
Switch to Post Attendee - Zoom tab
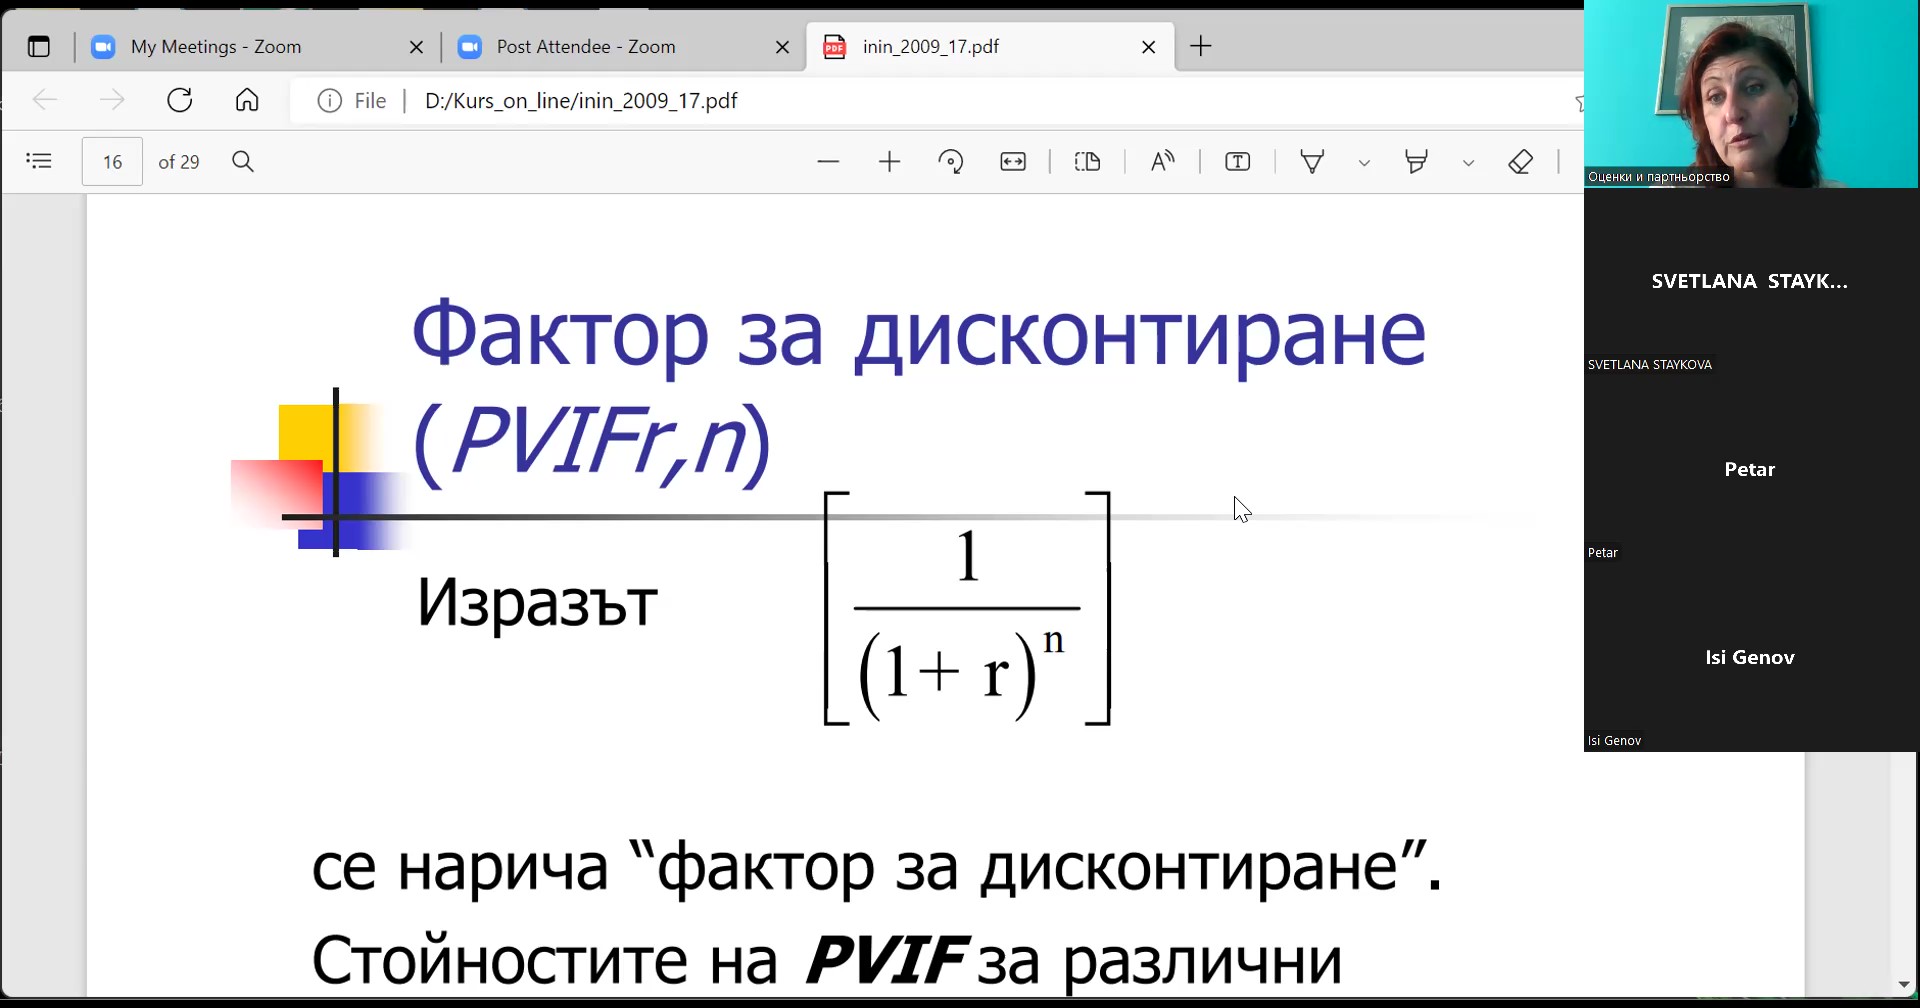point(586,47)
